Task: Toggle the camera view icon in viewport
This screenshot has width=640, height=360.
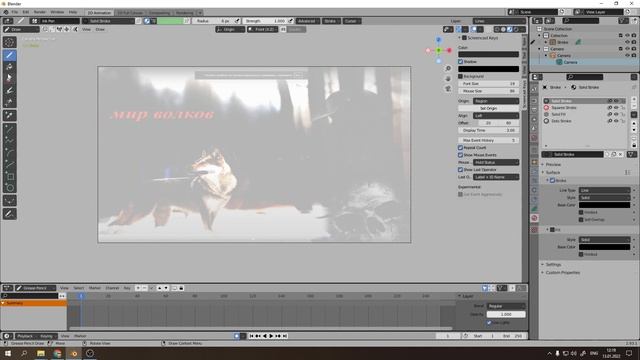Action: 448,88
